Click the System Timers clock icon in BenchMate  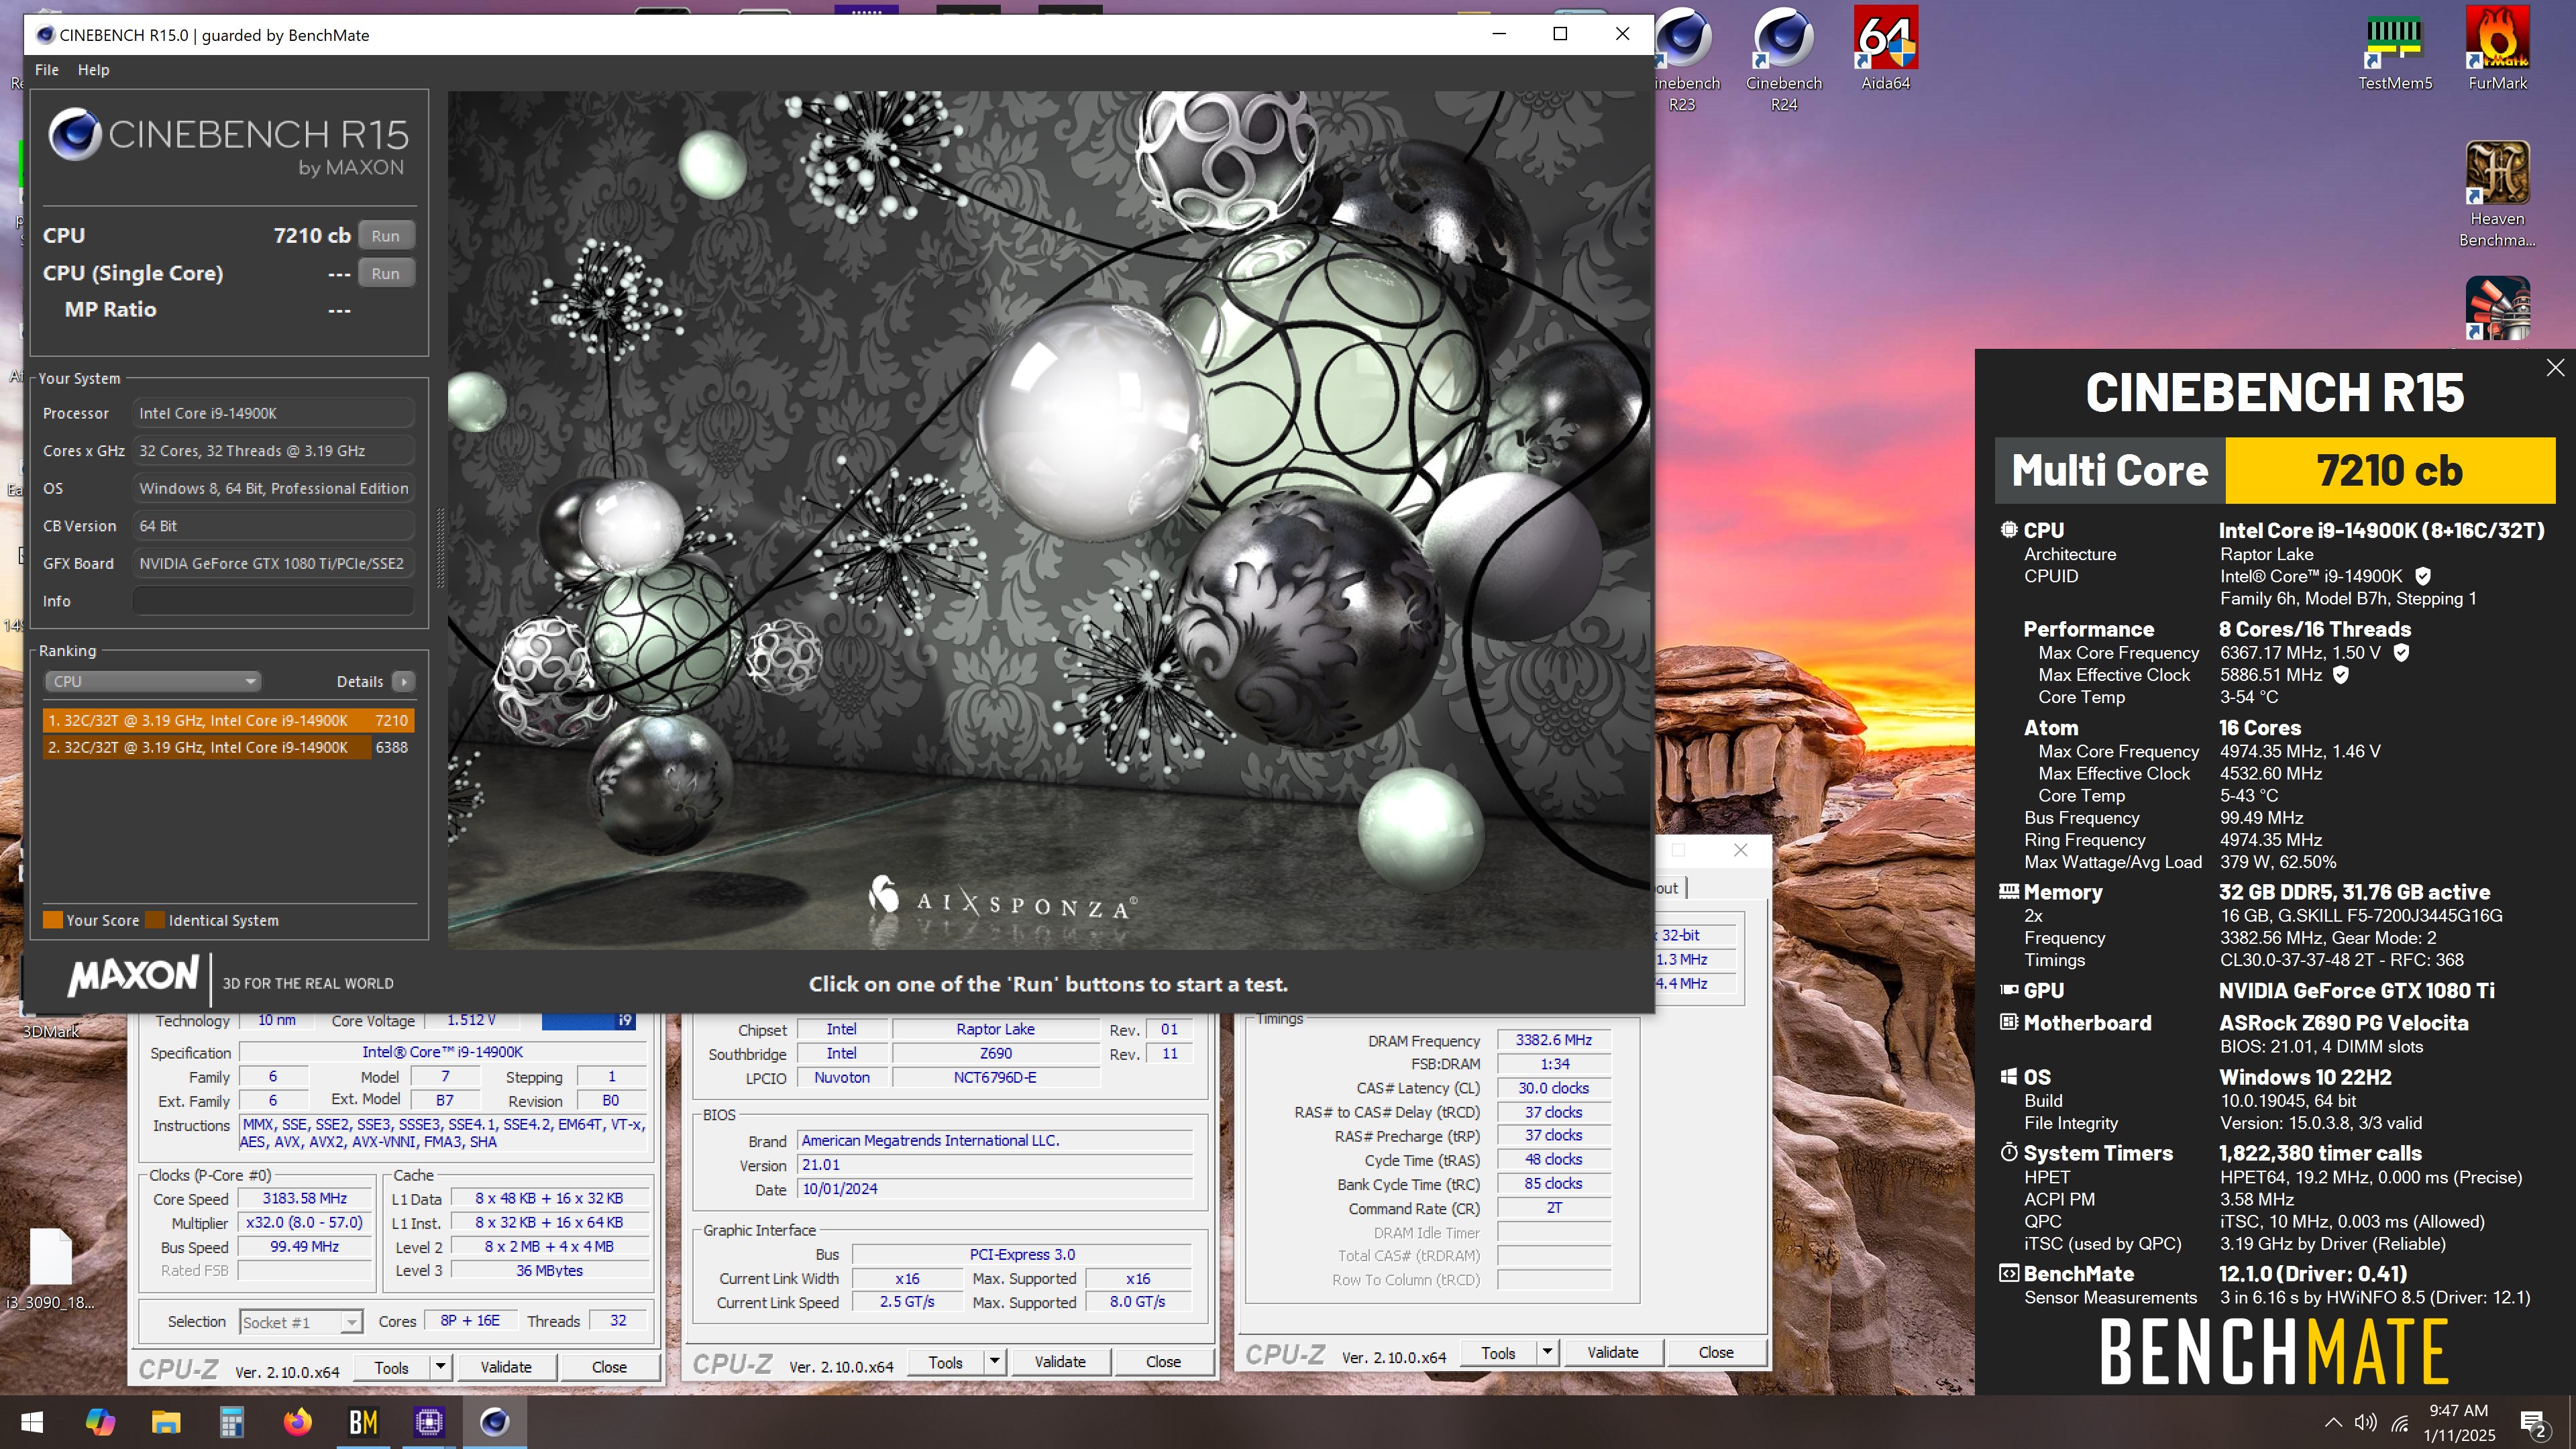point(2008,1152)
